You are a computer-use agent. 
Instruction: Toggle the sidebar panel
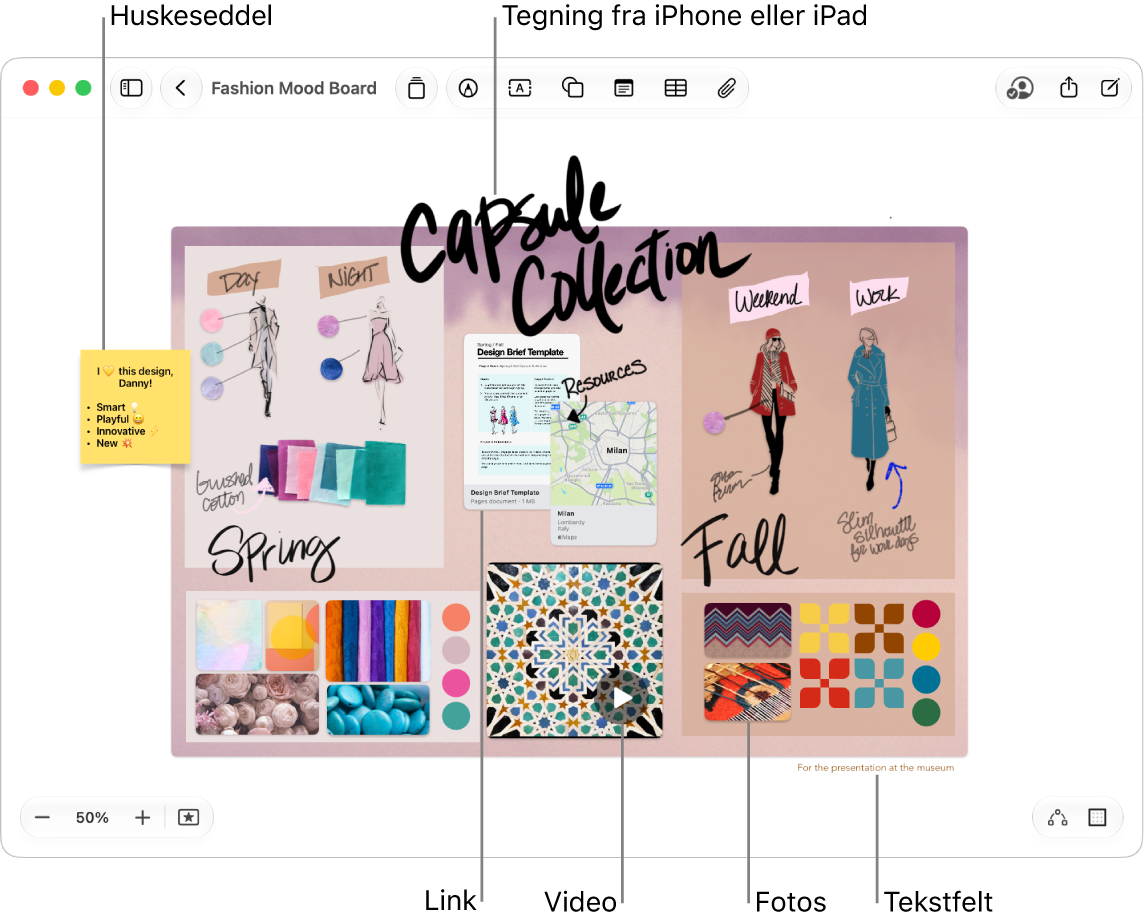pyautogui.click(x=132, y=88)
